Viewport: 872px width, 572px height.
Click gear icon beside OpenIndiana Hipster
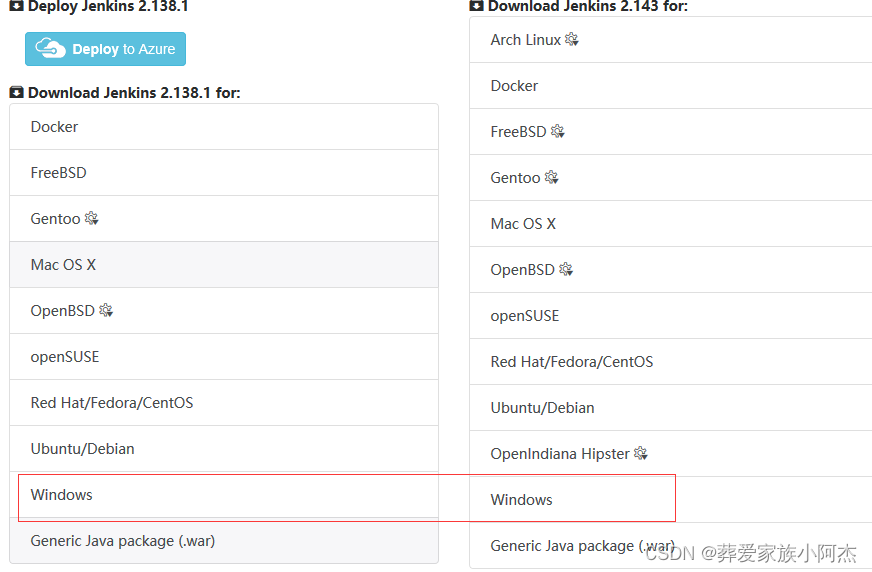[x=641, y=454]
